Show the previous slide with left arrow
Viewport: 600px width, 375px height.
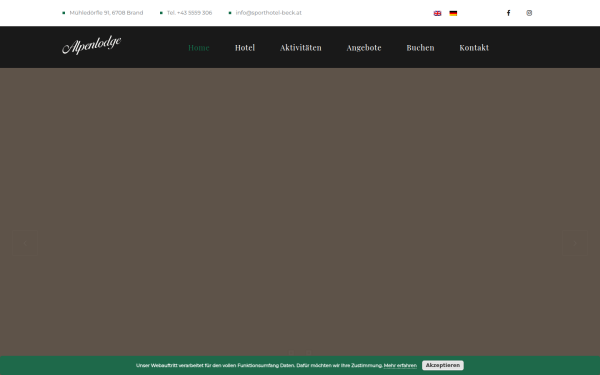(x=25, y=243)
